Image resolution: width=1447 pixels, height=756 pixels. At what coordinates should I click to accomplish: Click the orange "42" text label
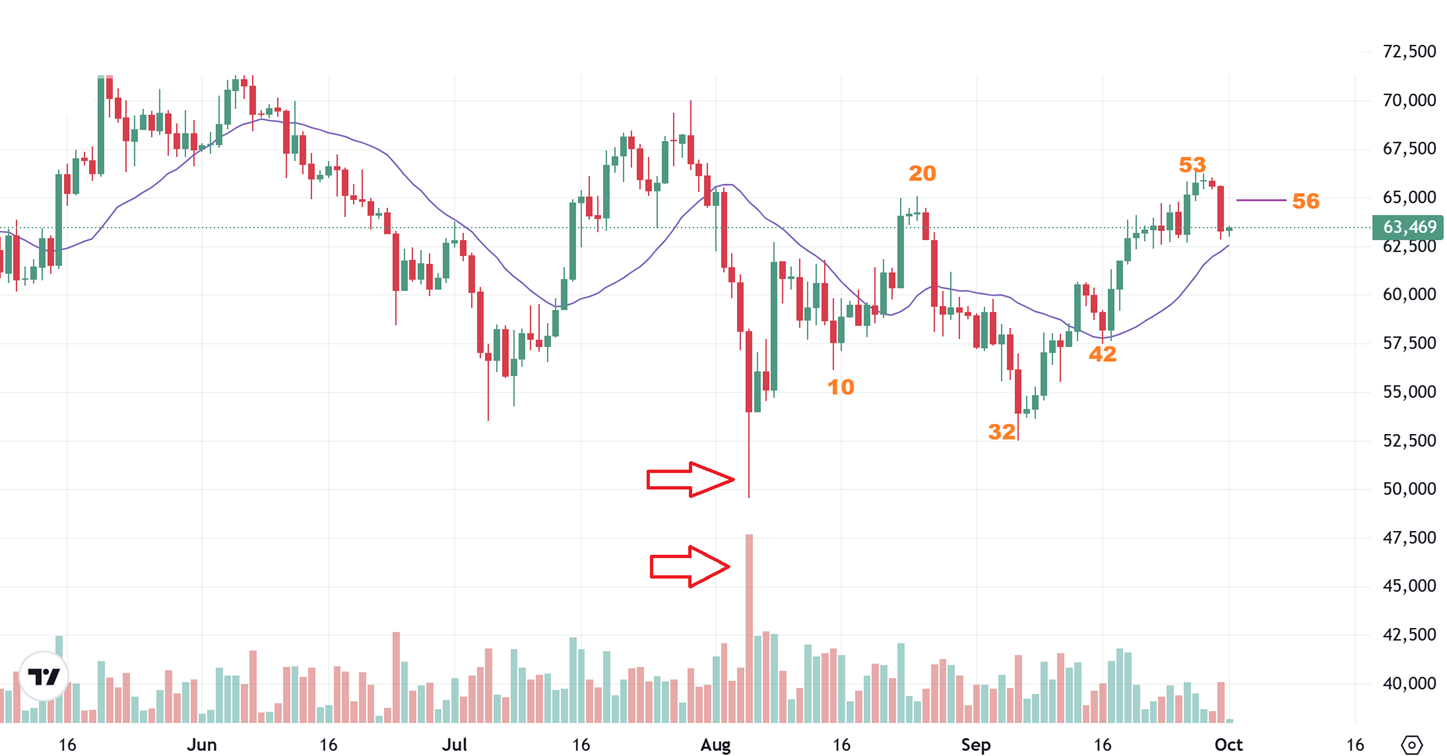[1102, 354]
